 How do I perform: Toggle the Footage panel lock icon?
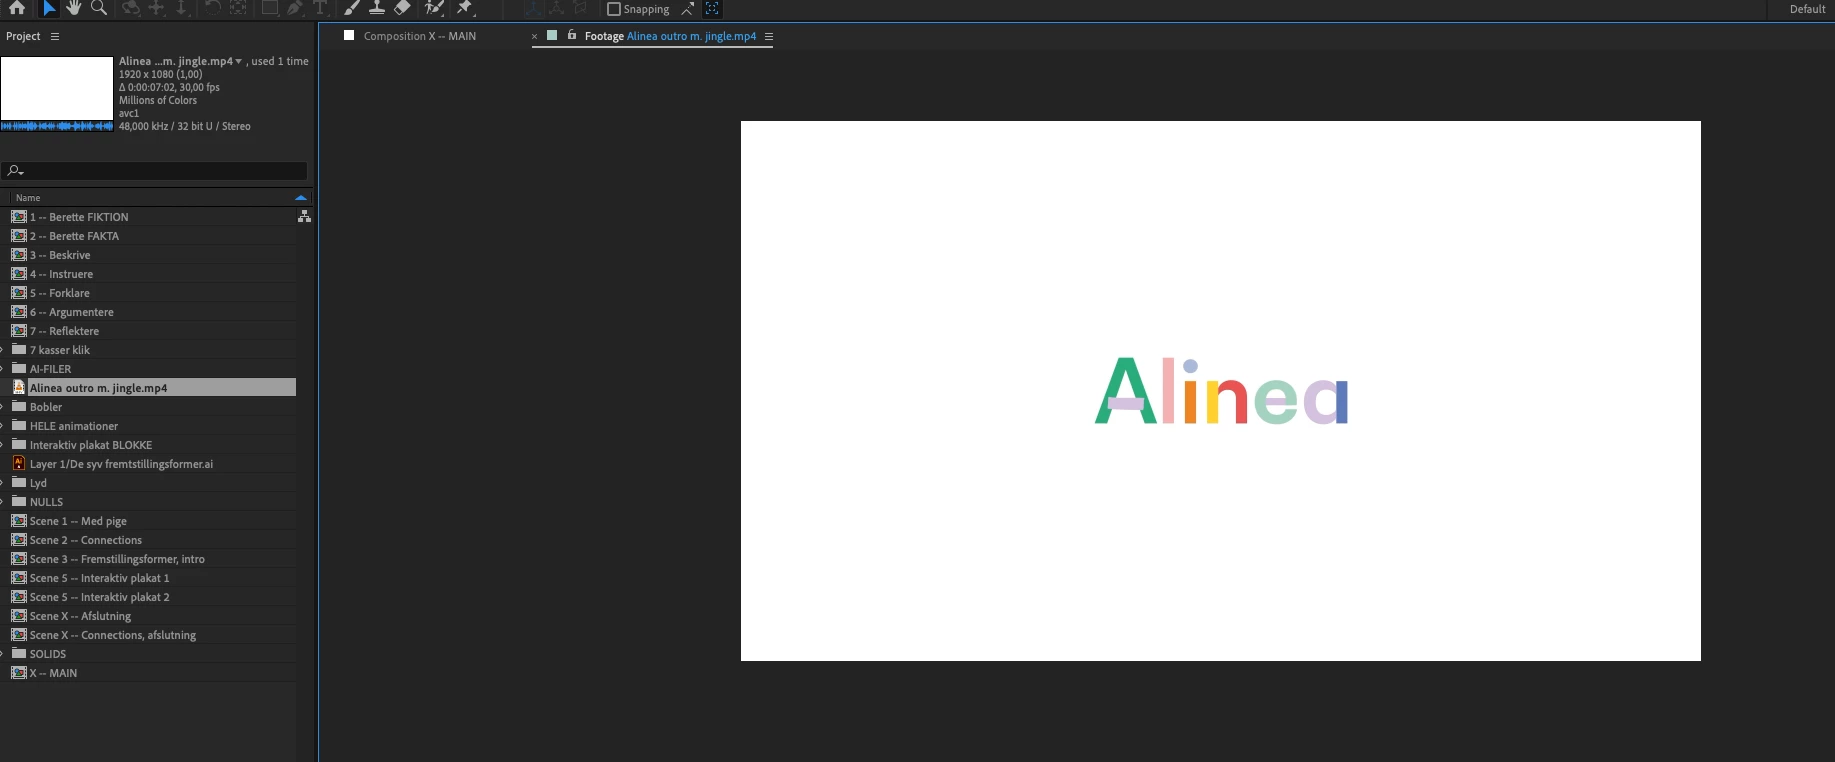click(x=572, y=35)
